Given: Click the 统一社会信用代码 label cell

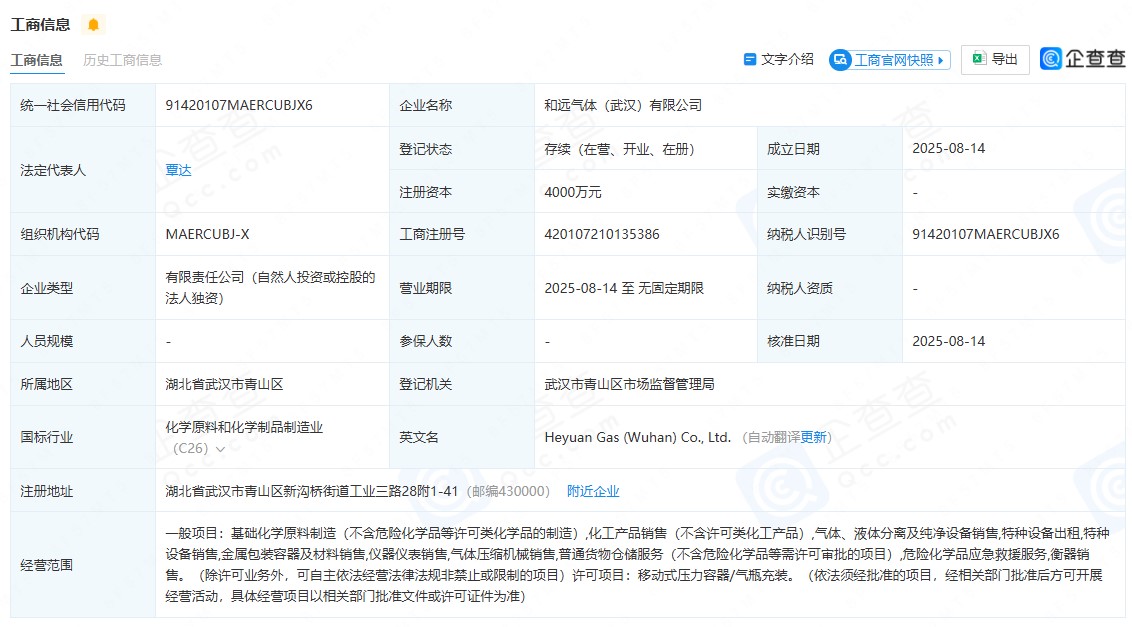Looking at the screenshot, I should (83, 105).
